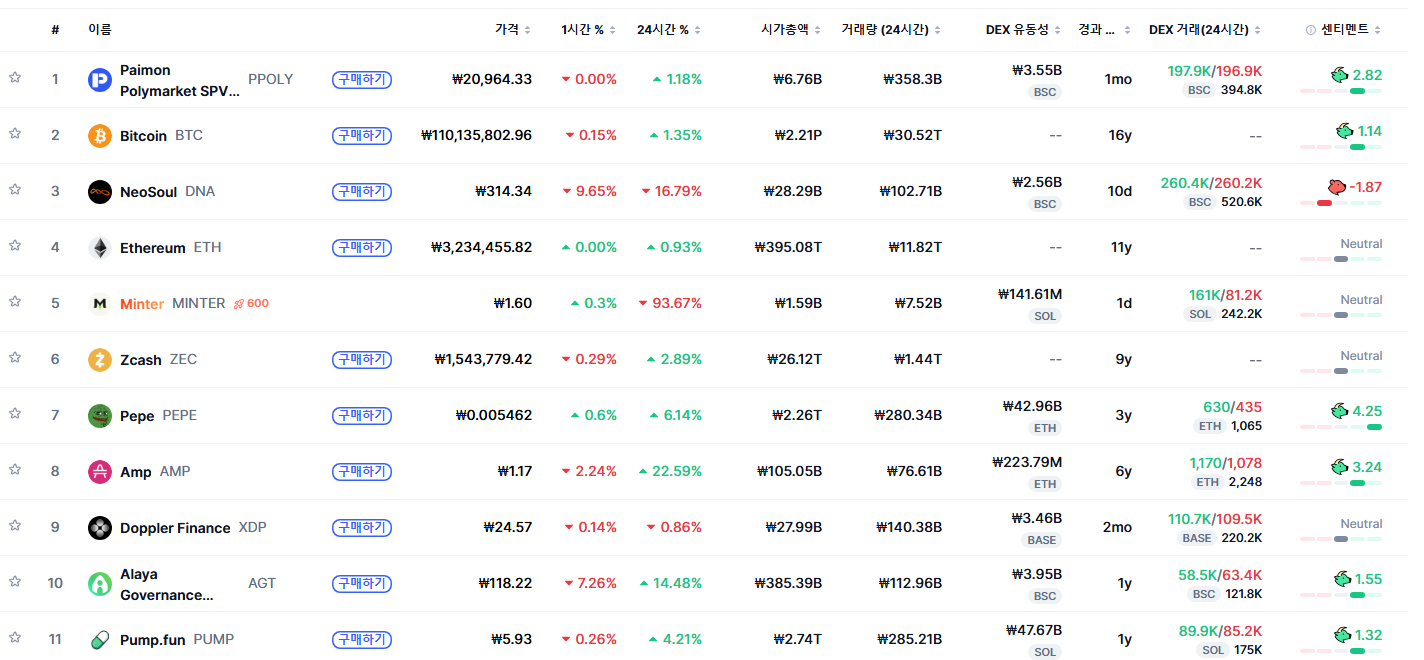
Task: Click the Minter M logo
Action: [x=100, y=304]
